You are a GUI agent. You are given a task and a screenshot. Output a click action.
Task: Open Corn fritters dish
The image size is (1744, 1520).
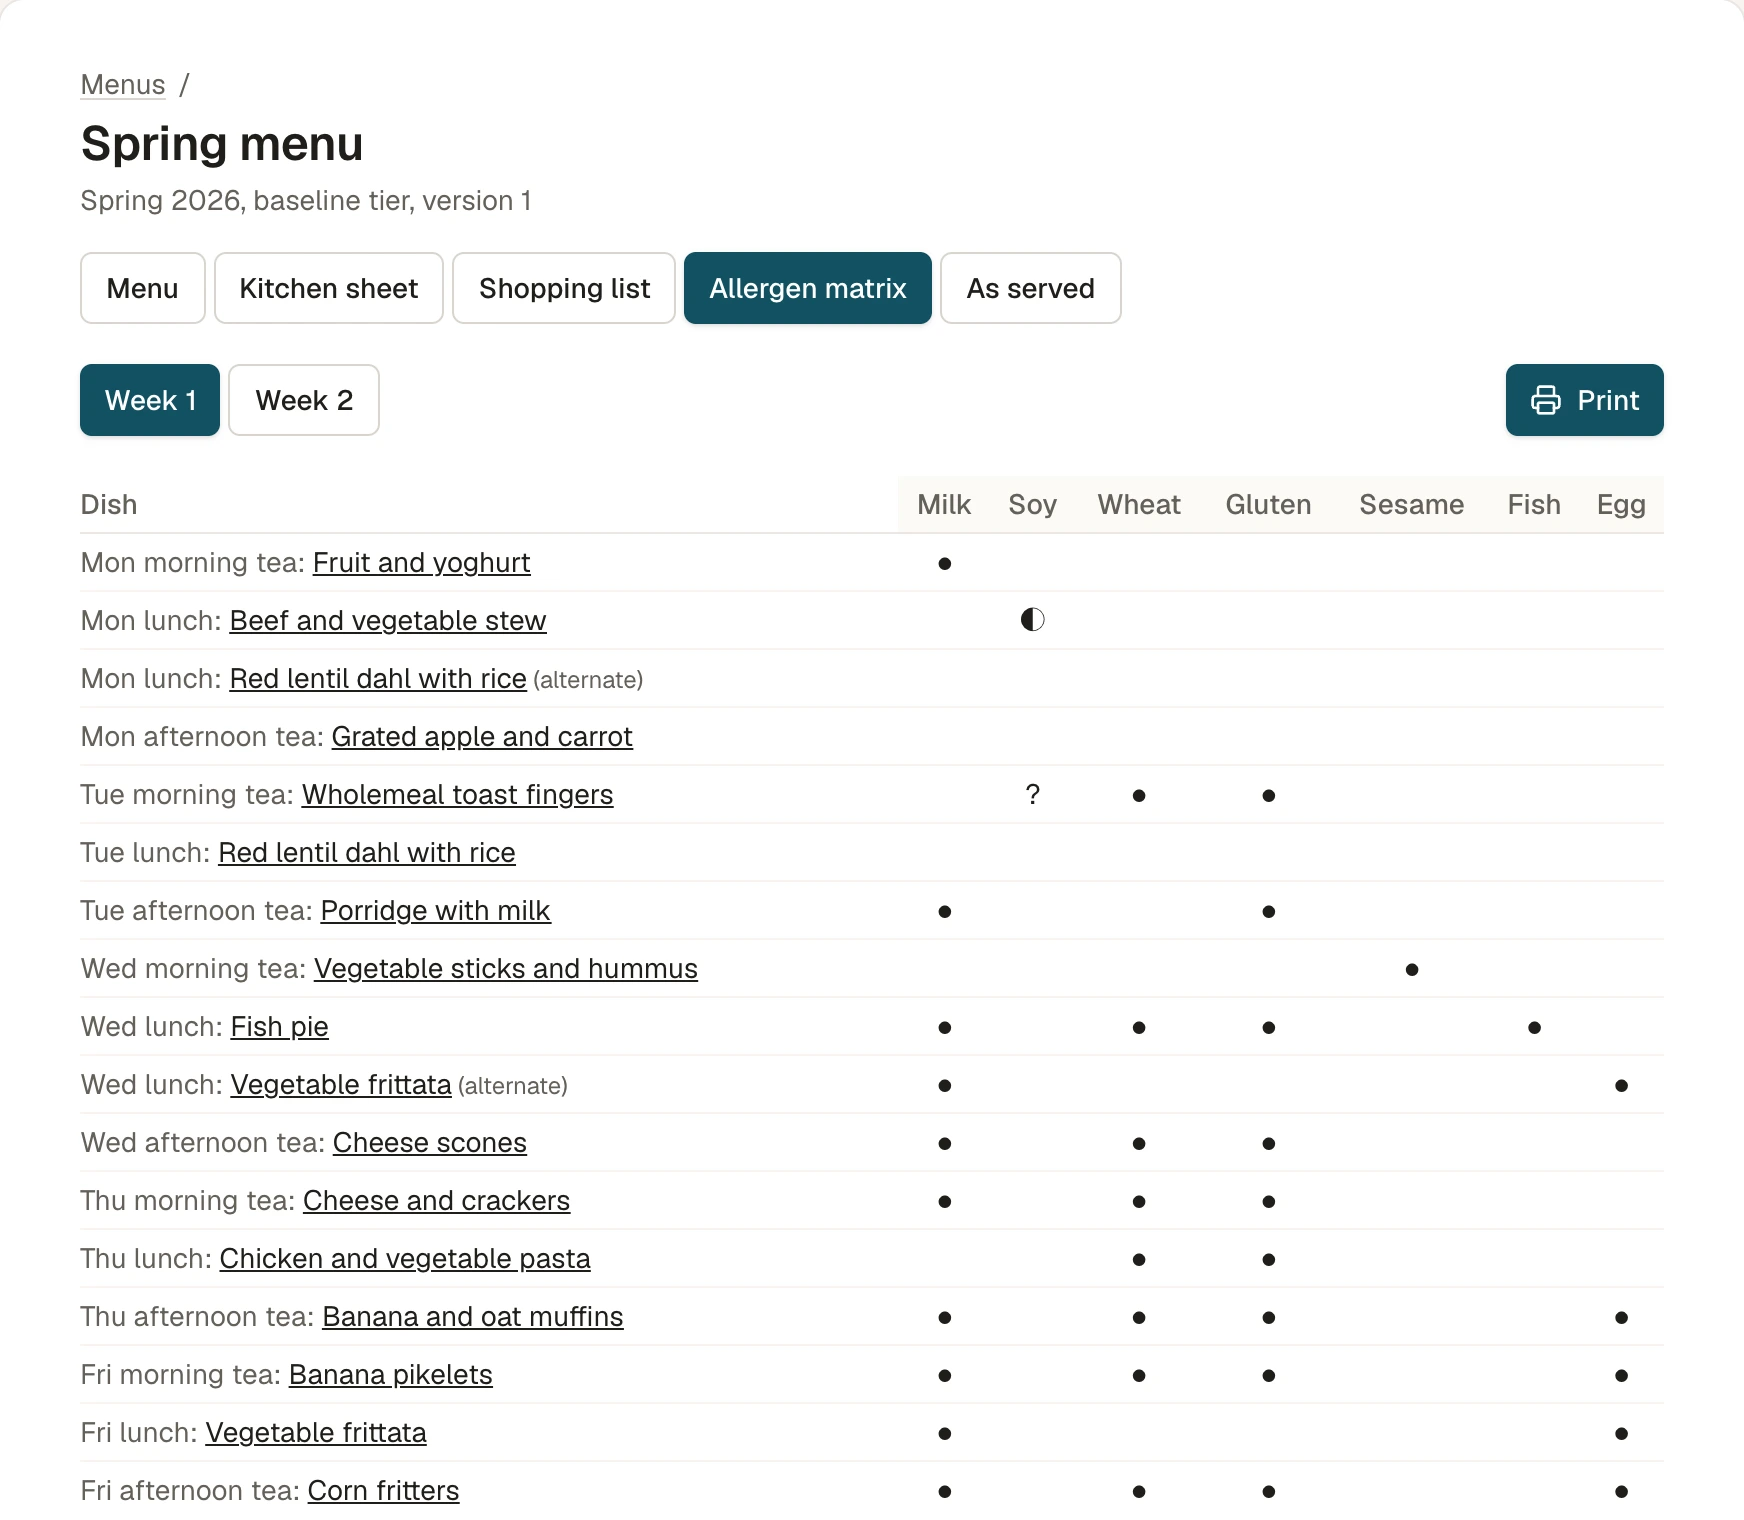pyautogui.click(x=384, y=1490)
